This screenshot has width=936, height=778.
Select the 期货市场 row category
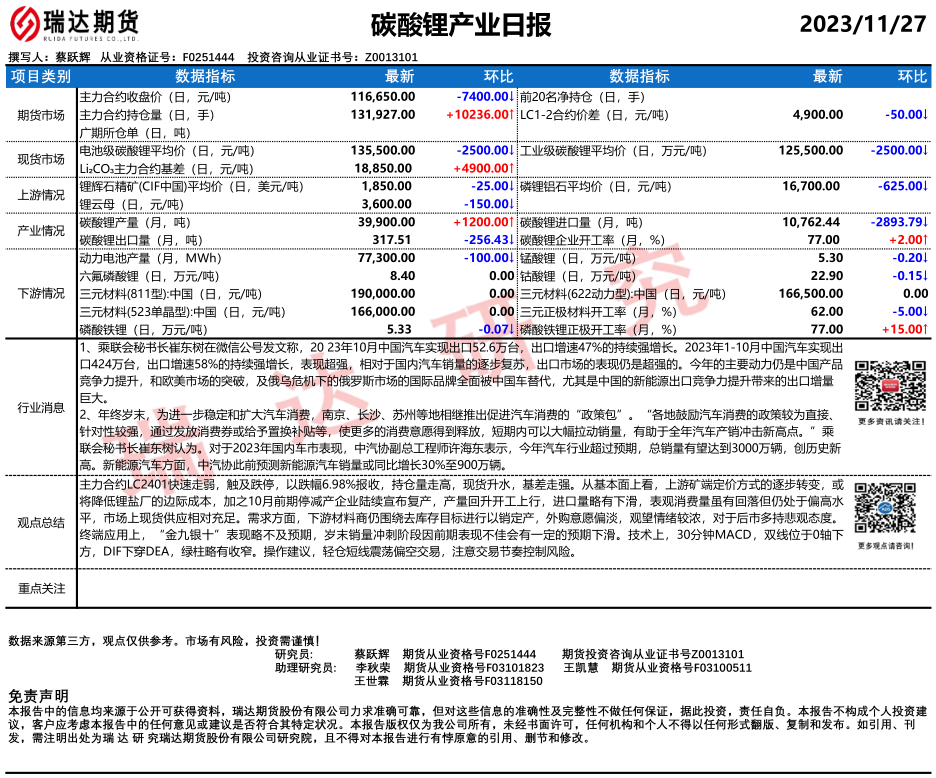click(41, 115)
